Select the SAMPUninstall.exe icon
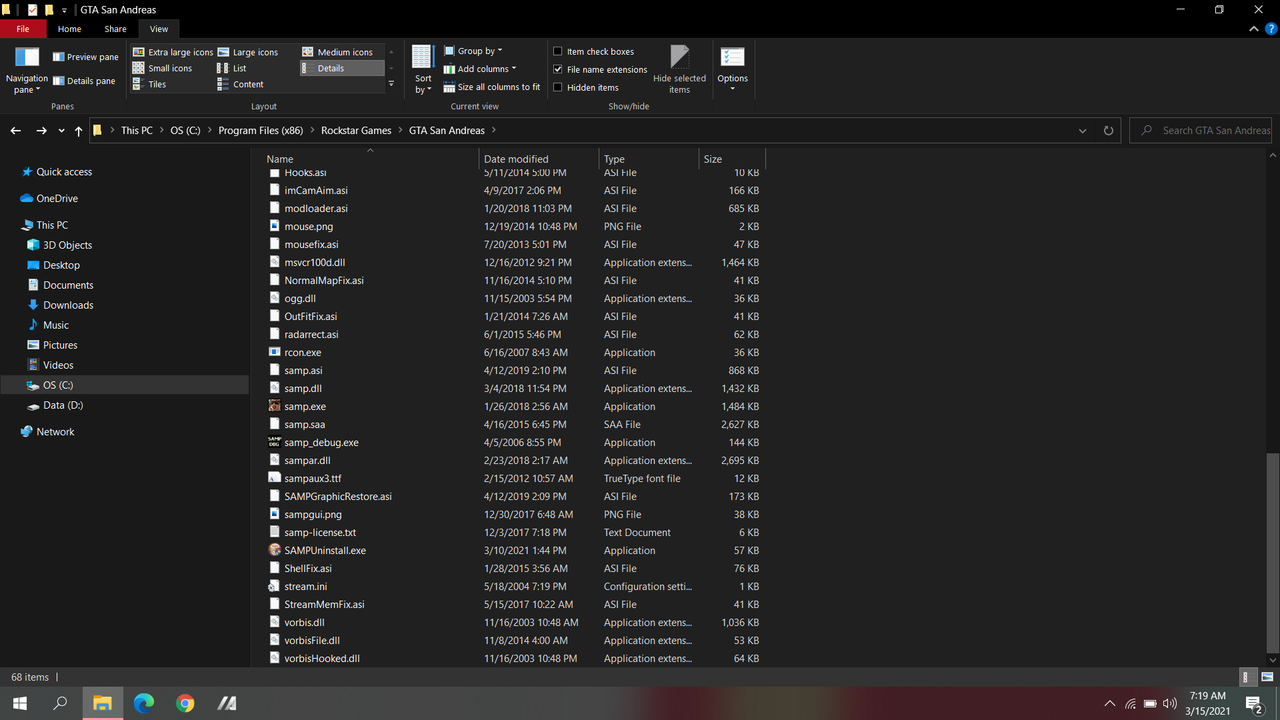Image resolution: width=1280 pixels, height=720 pixels. (x=275, y=551)
